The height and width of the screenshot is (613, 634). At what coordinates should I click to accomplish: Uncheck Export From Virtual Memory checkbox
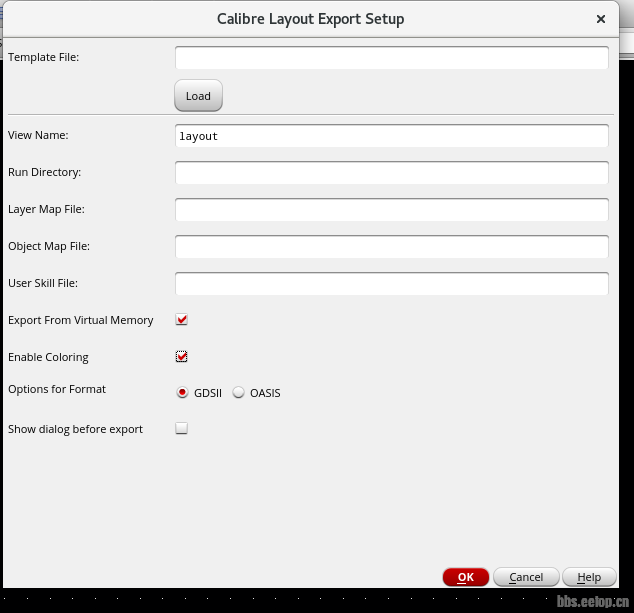click(182, 319)
